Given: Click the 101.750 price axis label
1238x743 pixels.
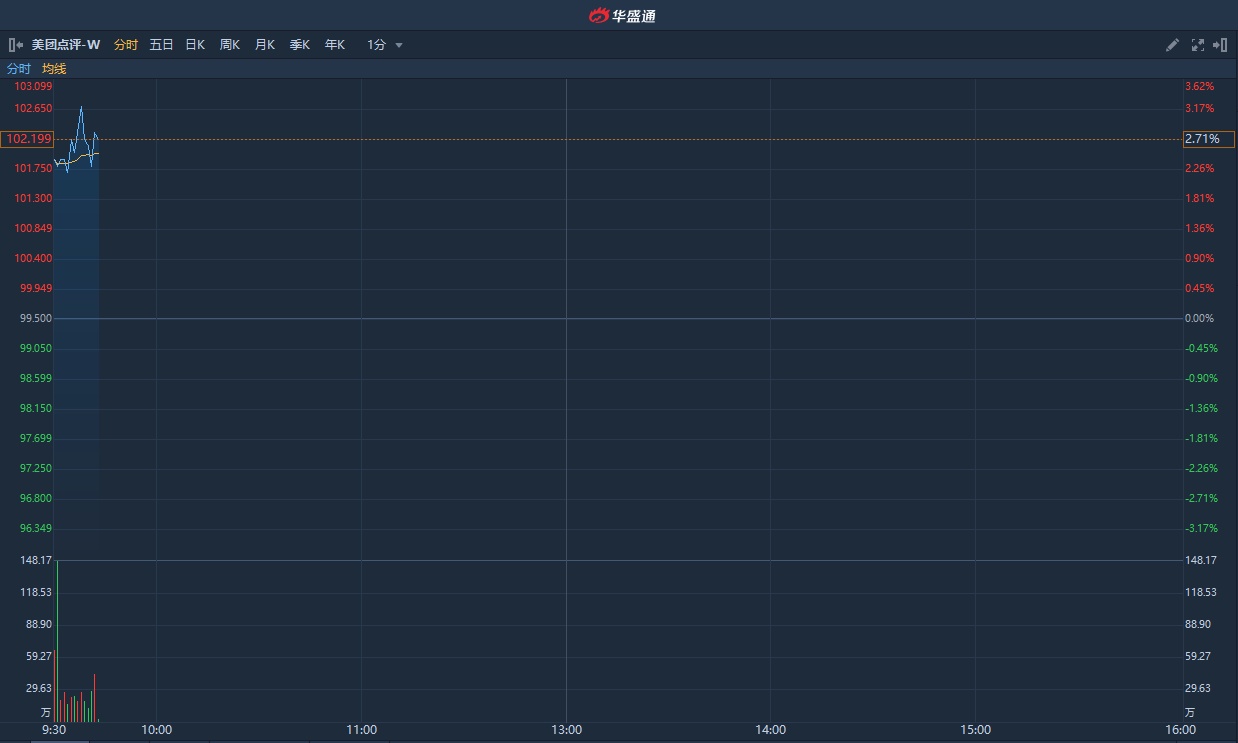Looking at the screenshot, I should pos(33,168).
